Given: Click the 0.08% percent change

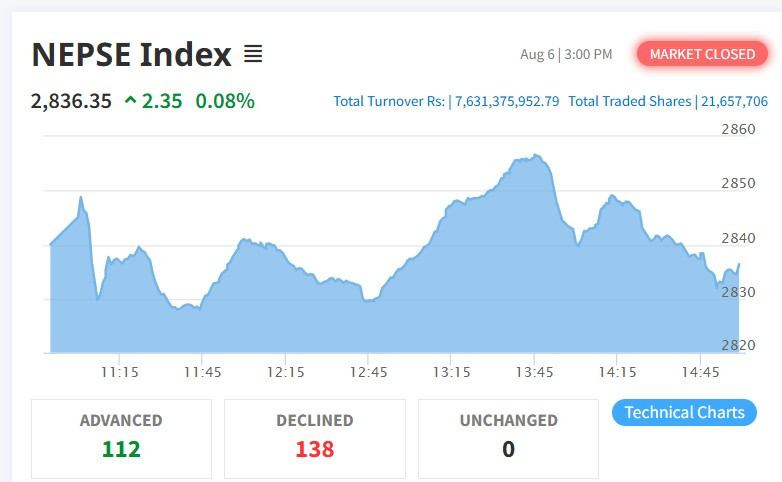Looking at the screenshot, I should click(225, 101).
